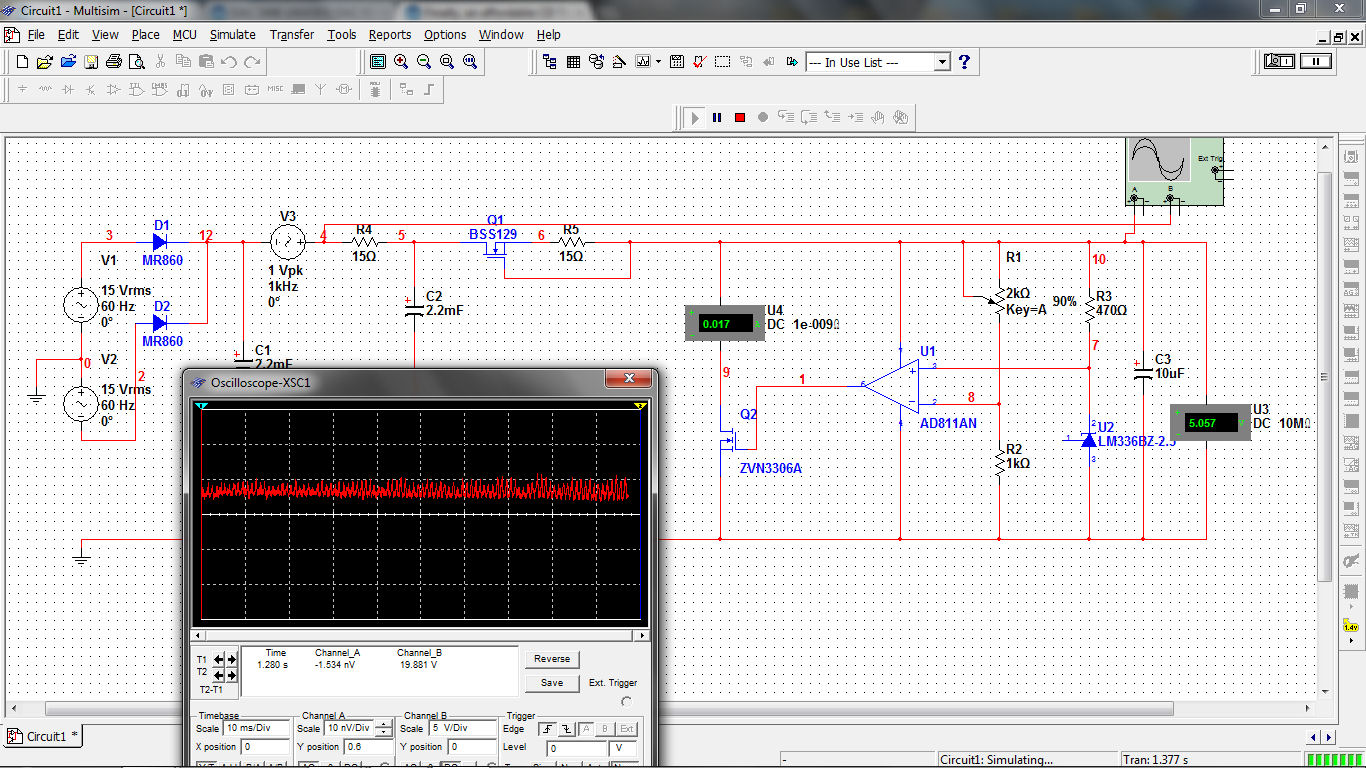Toggle full screen view icon
Screen dimensions: 1366x768
point(378,62)
